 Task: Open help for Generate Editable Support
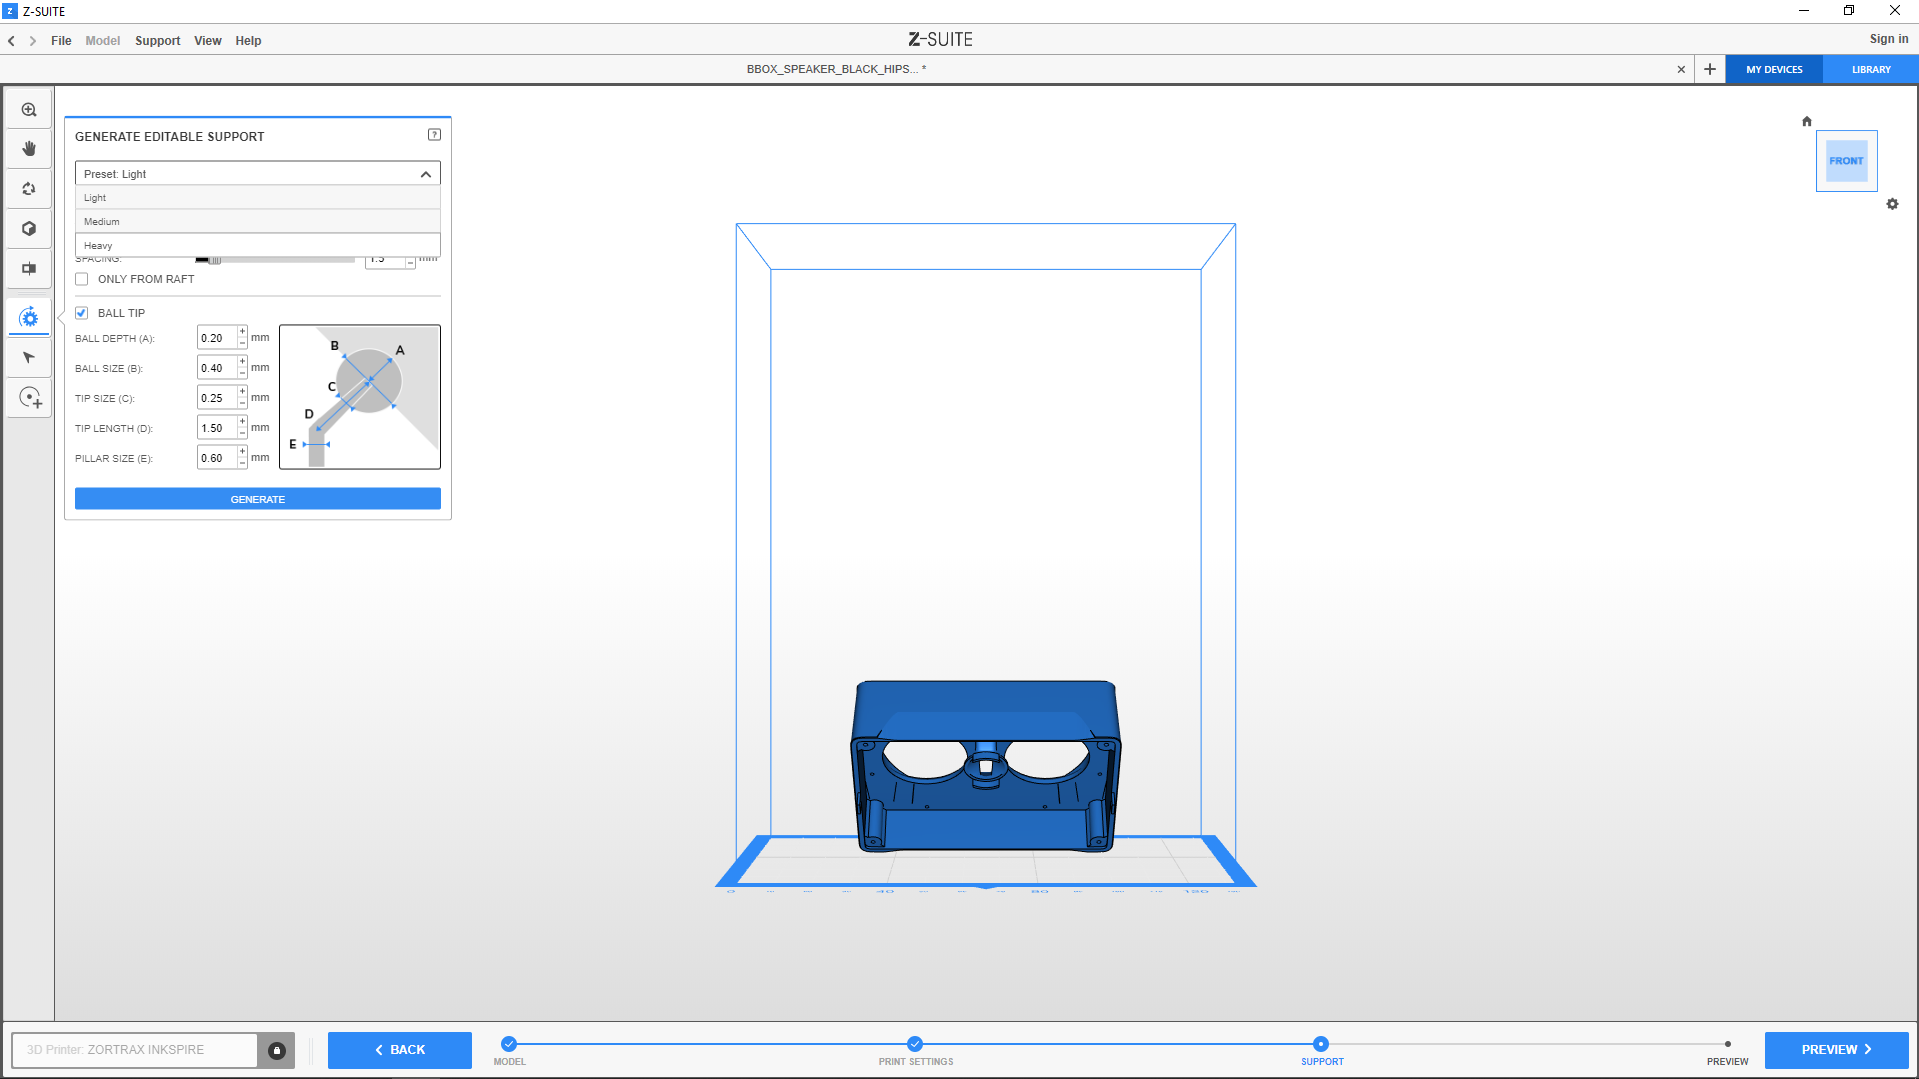click(434, 135)
